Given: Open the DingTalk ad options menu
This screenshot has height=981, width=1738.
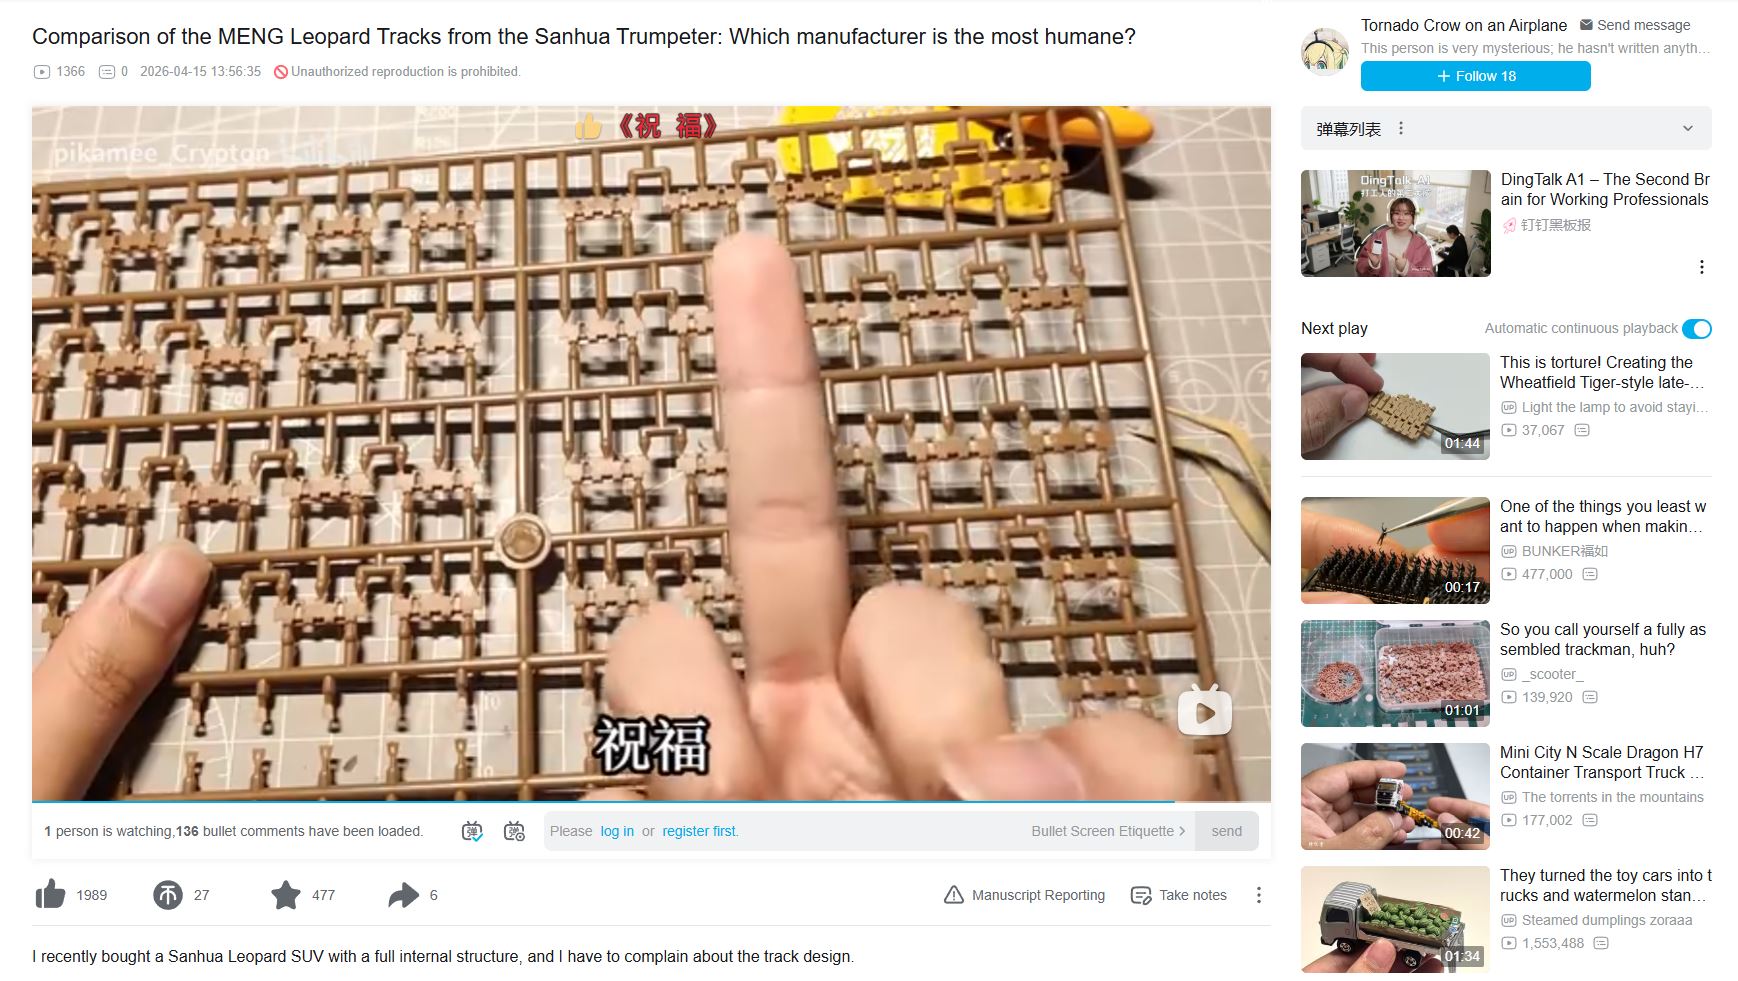Looking at the screenshot, I should 1701,267.
